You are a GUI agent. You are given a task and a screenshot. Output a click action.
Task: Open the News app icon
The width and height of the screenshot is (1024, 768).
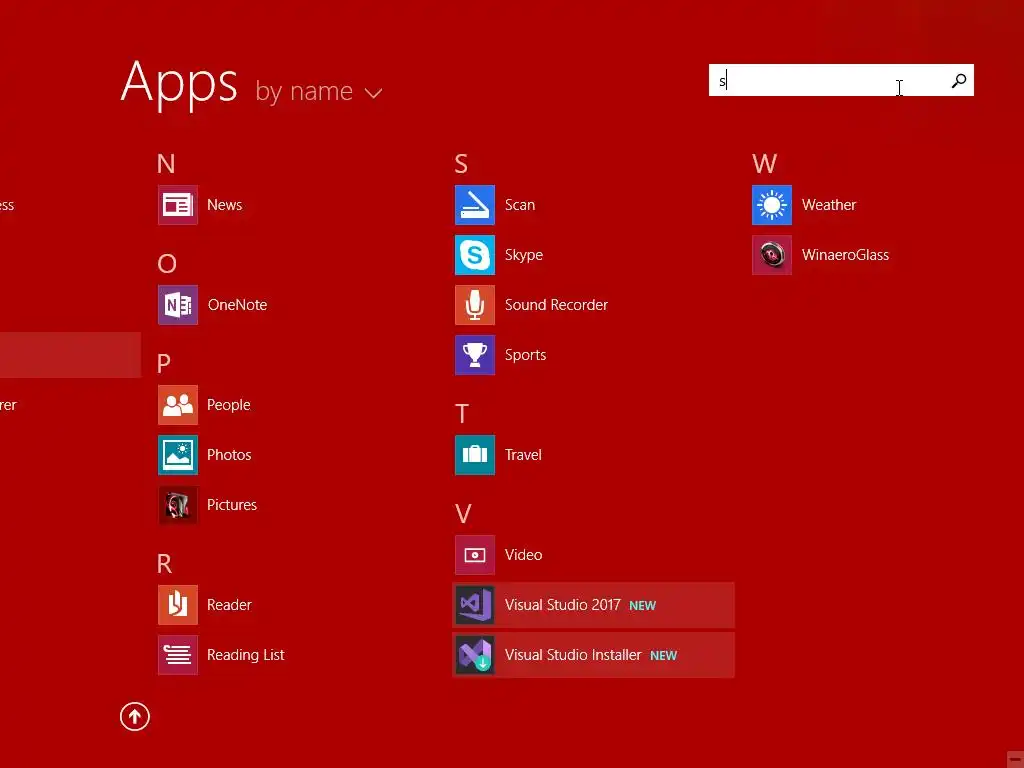[178, 205]
